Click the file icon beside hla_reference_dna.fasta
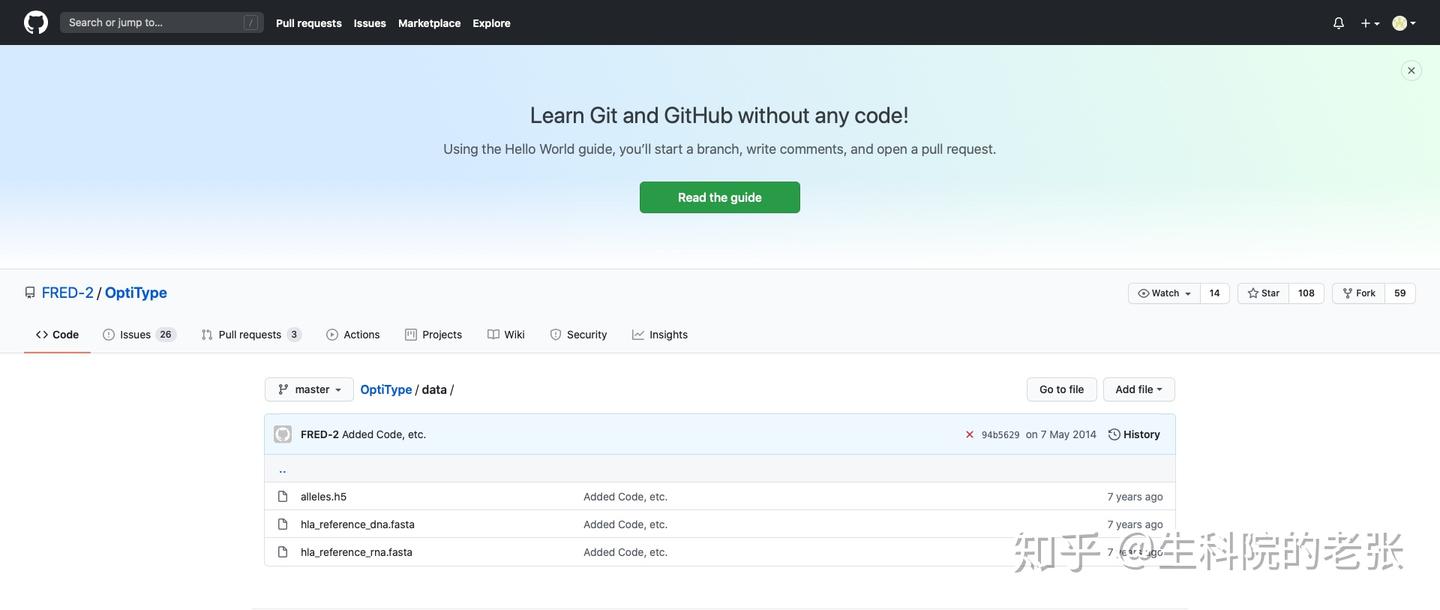The height and width of the screenshot is (610, 1440). [x=283, y=524]
